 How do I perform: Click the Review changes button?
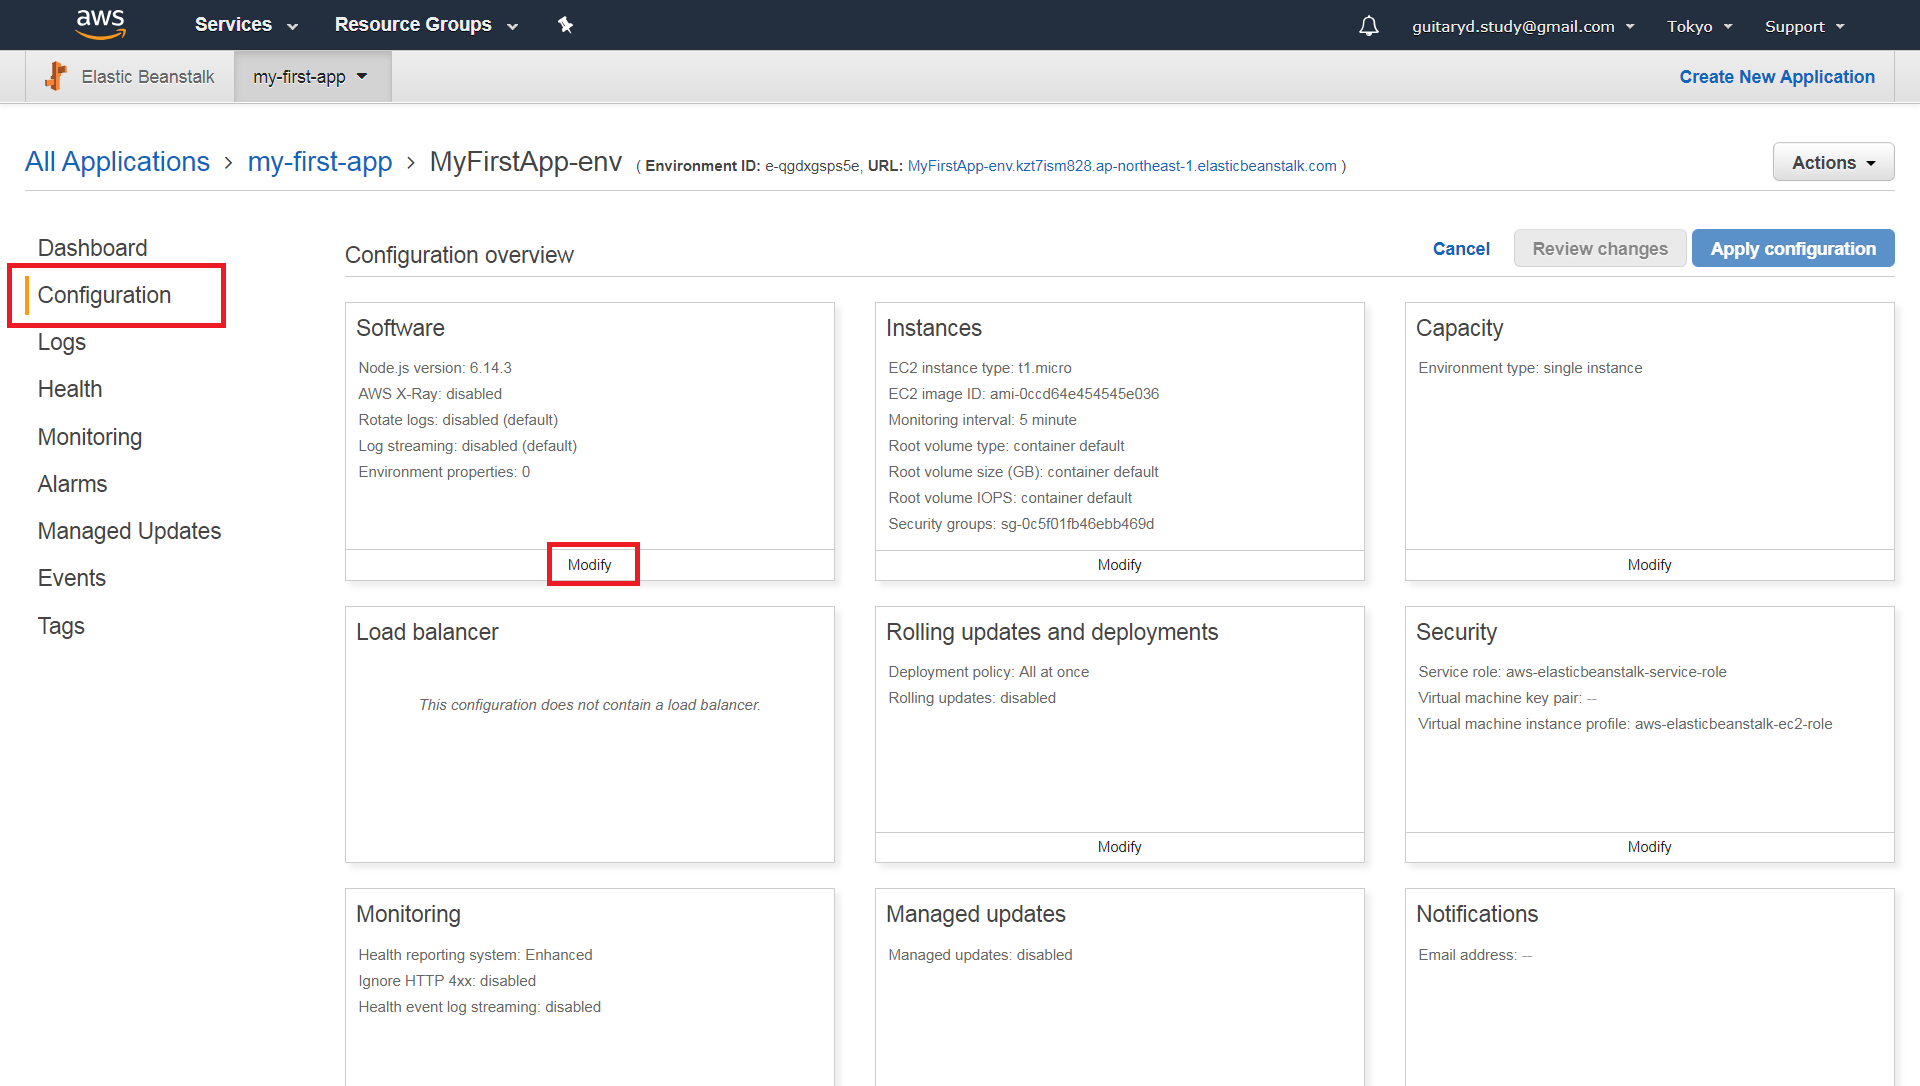(1600, 249)
